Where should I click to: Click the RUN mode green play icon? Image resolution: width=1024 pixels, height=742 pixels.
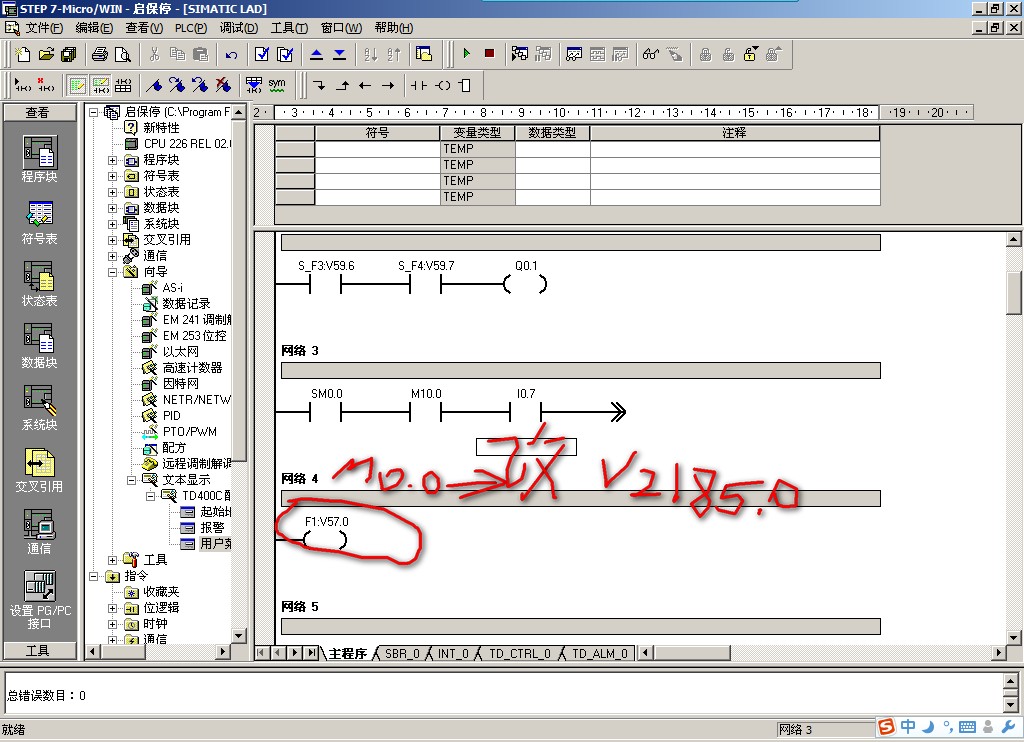(466, 54)
